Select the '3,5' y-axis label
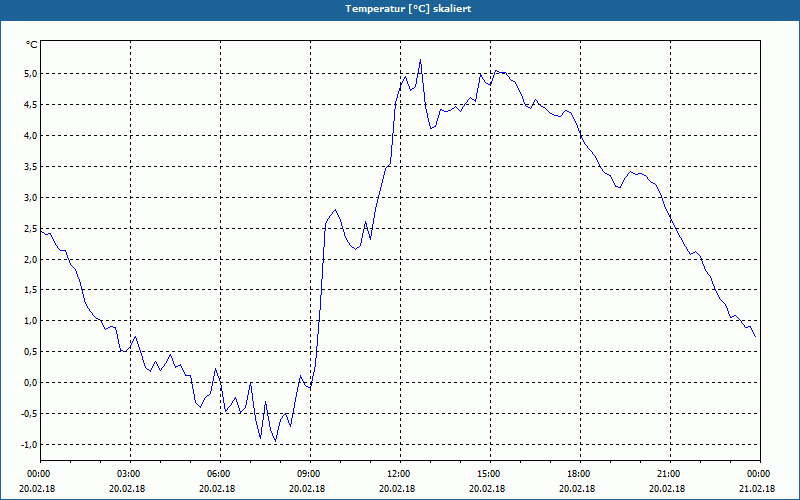The image size is (800, 500). (31, 166)
